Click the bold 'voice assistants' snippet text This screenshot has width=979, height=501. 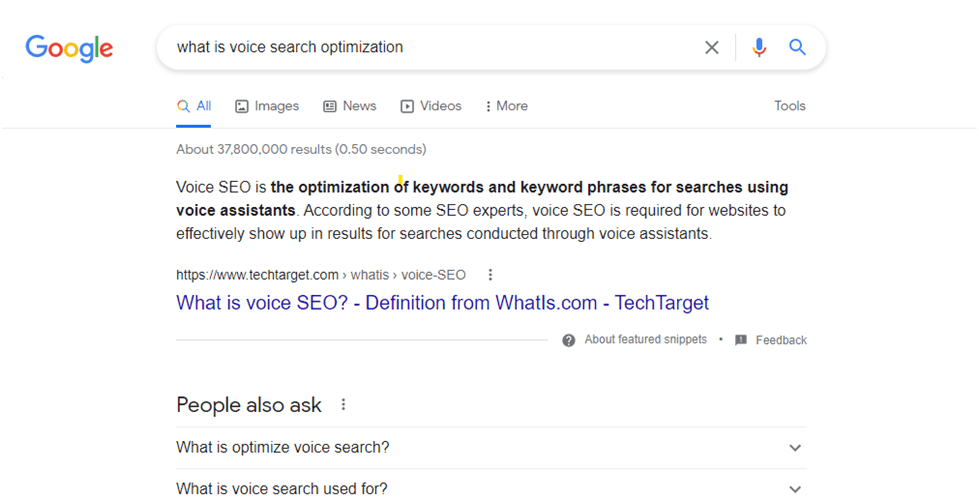pyautogui.click(x=235, y=211)
